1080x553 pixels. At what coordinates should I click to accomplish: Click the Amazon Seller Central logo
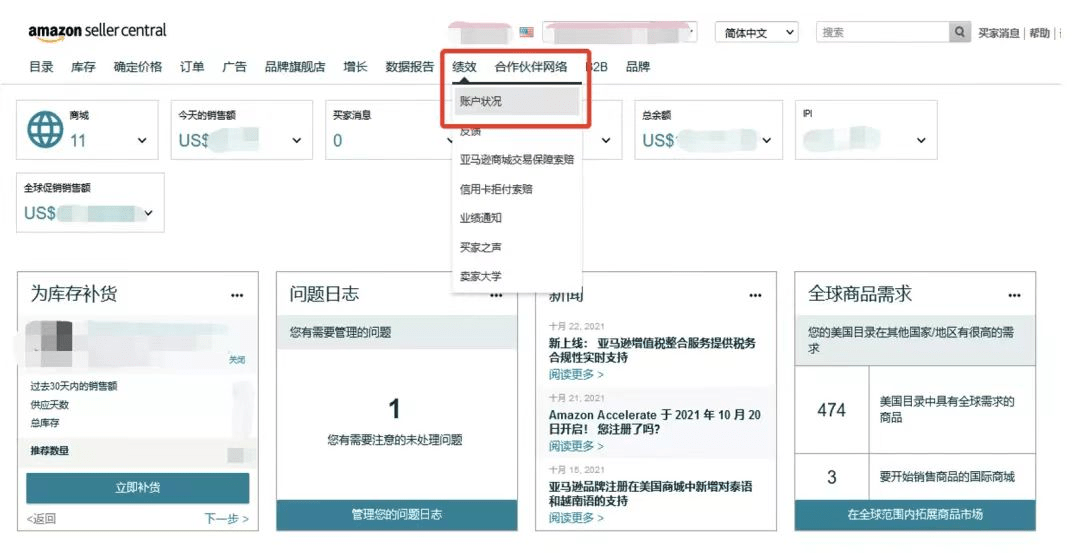coord(97,31)
